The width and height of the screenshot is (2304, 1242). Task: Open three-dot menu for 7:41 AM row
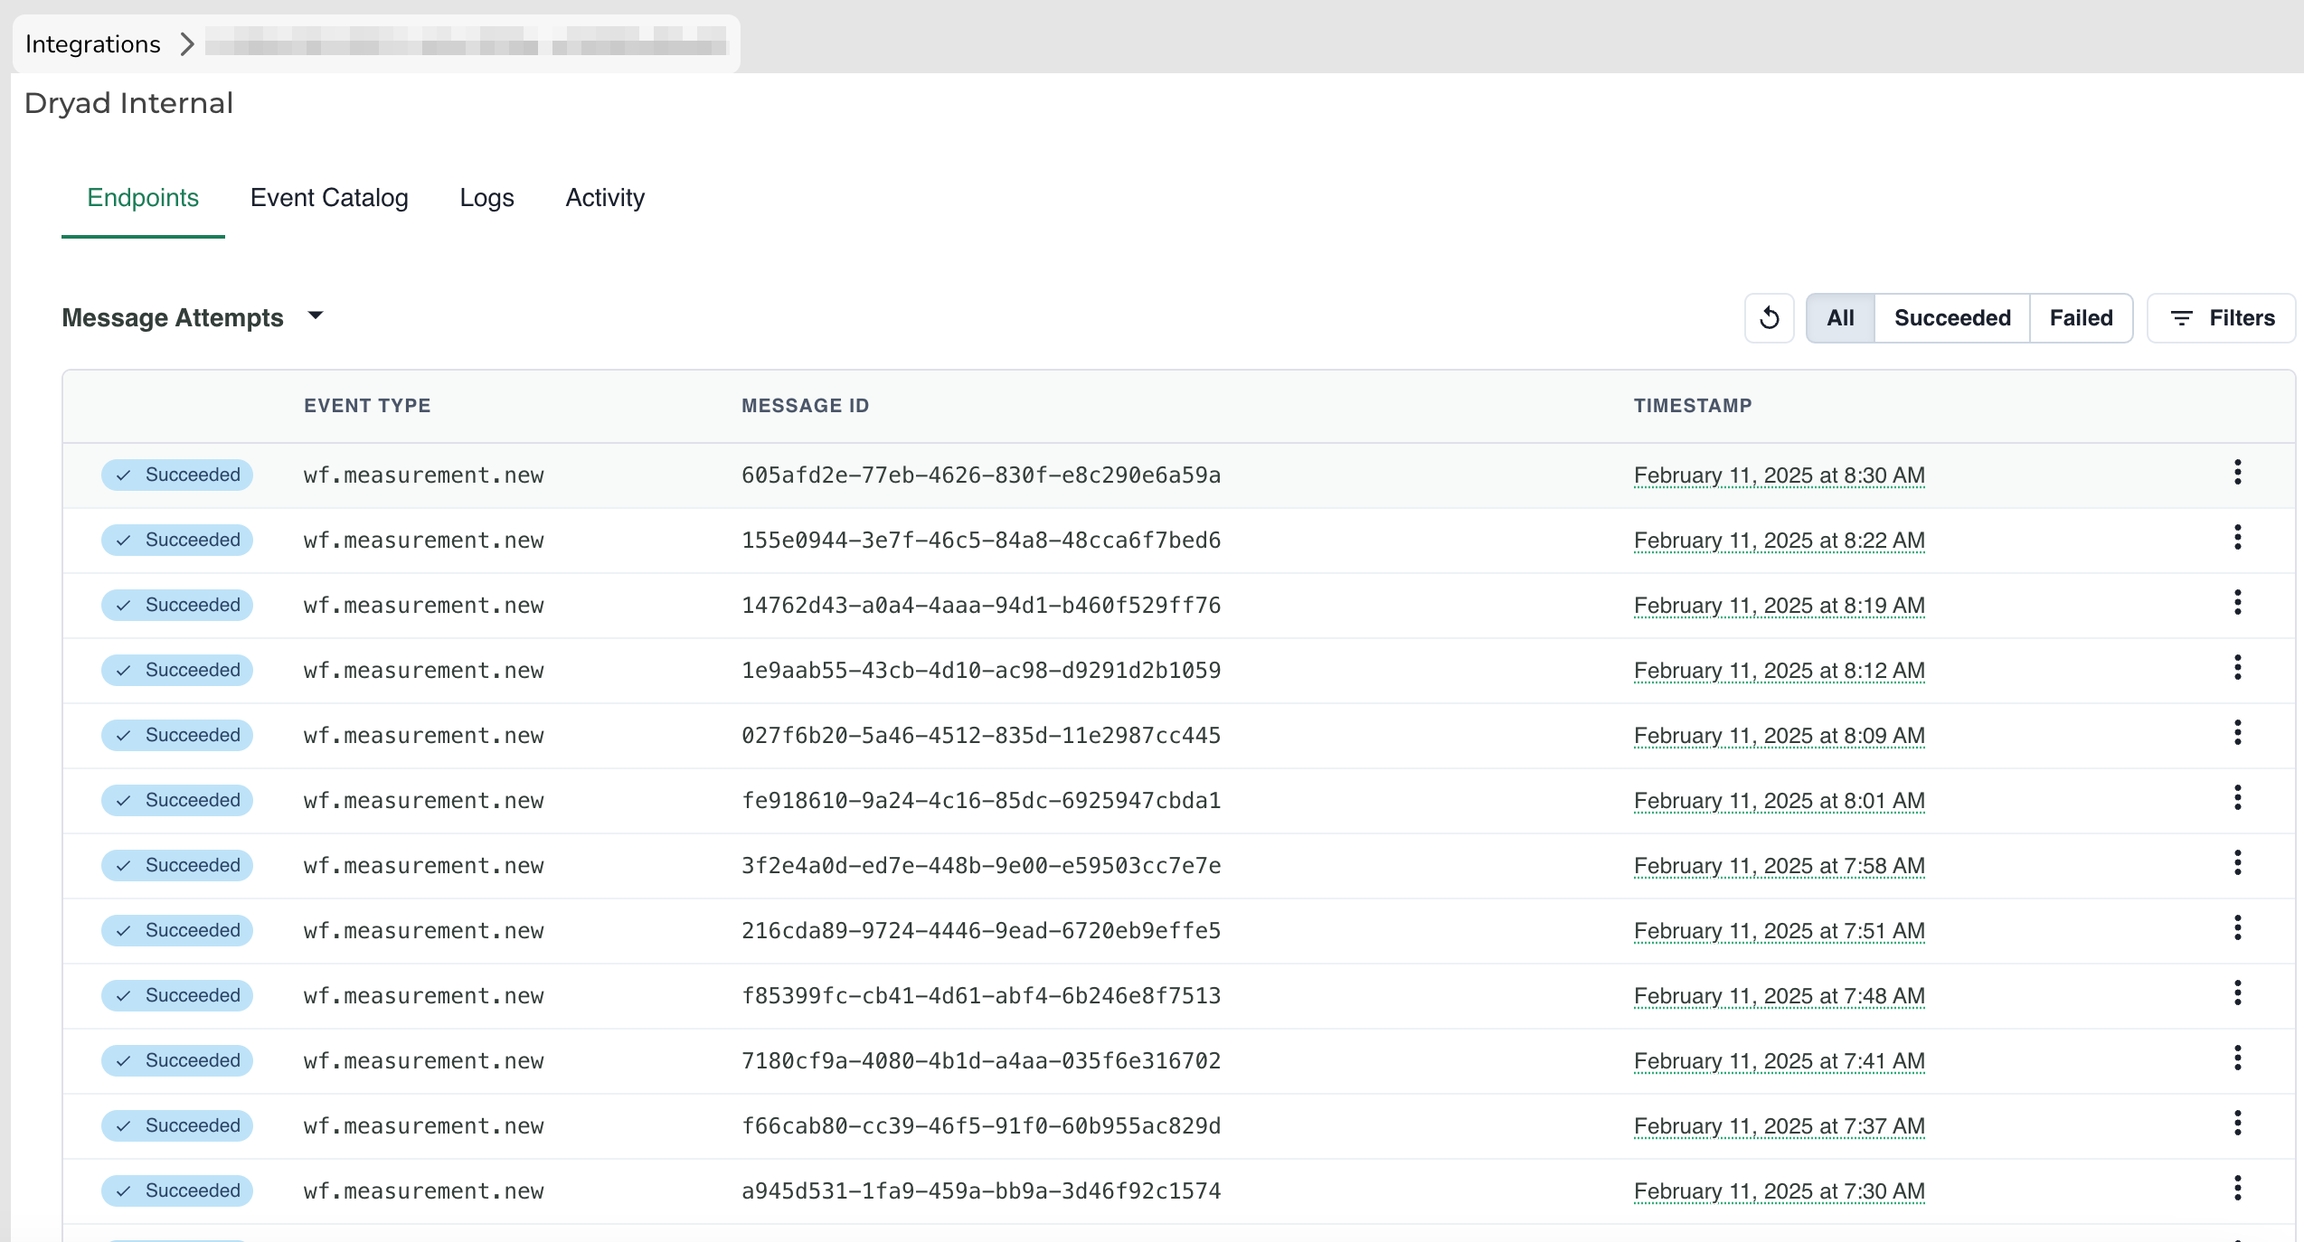pyautogui.click(x=2237, y=1058)
